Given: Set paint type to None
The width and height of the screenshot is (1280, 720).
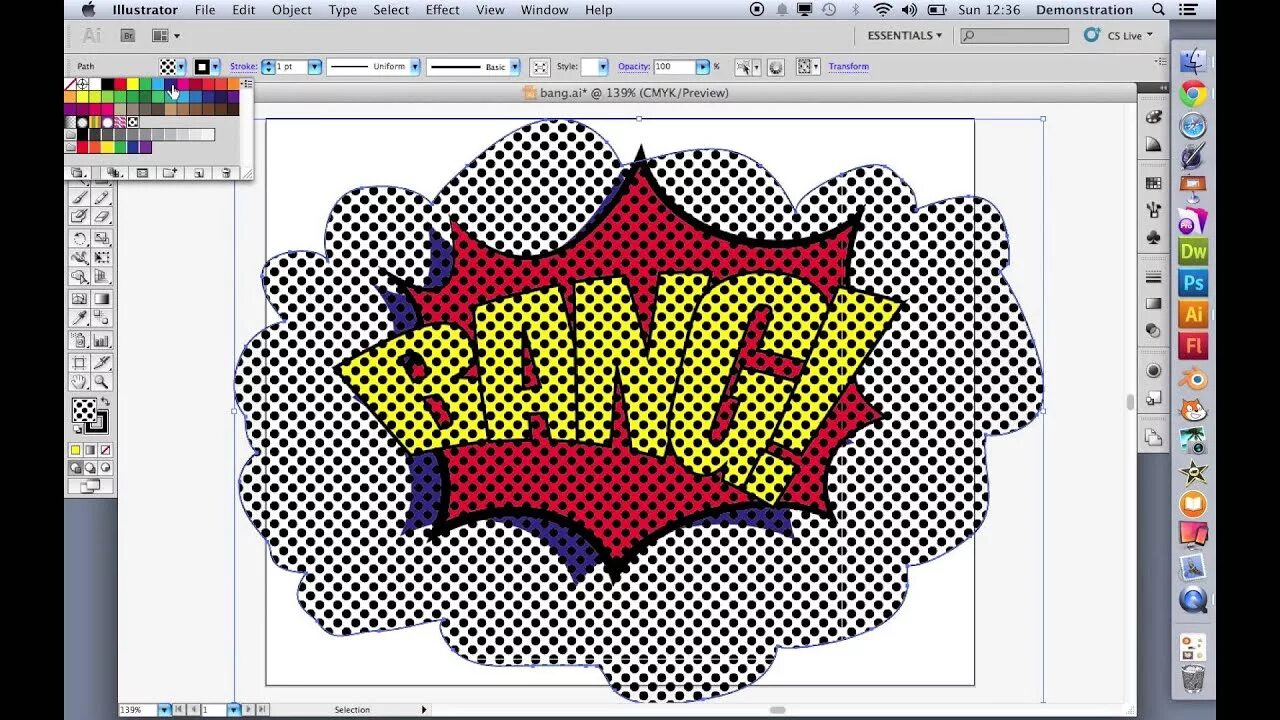Looking at the screenshot, I should point(105,449).
